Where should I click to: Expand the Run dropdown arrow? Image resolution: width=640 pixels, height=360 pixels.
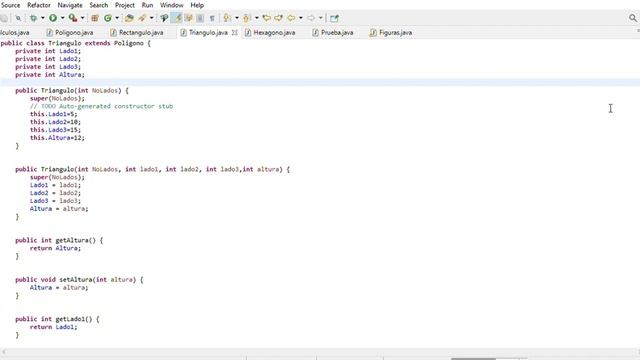pos(62,18)
